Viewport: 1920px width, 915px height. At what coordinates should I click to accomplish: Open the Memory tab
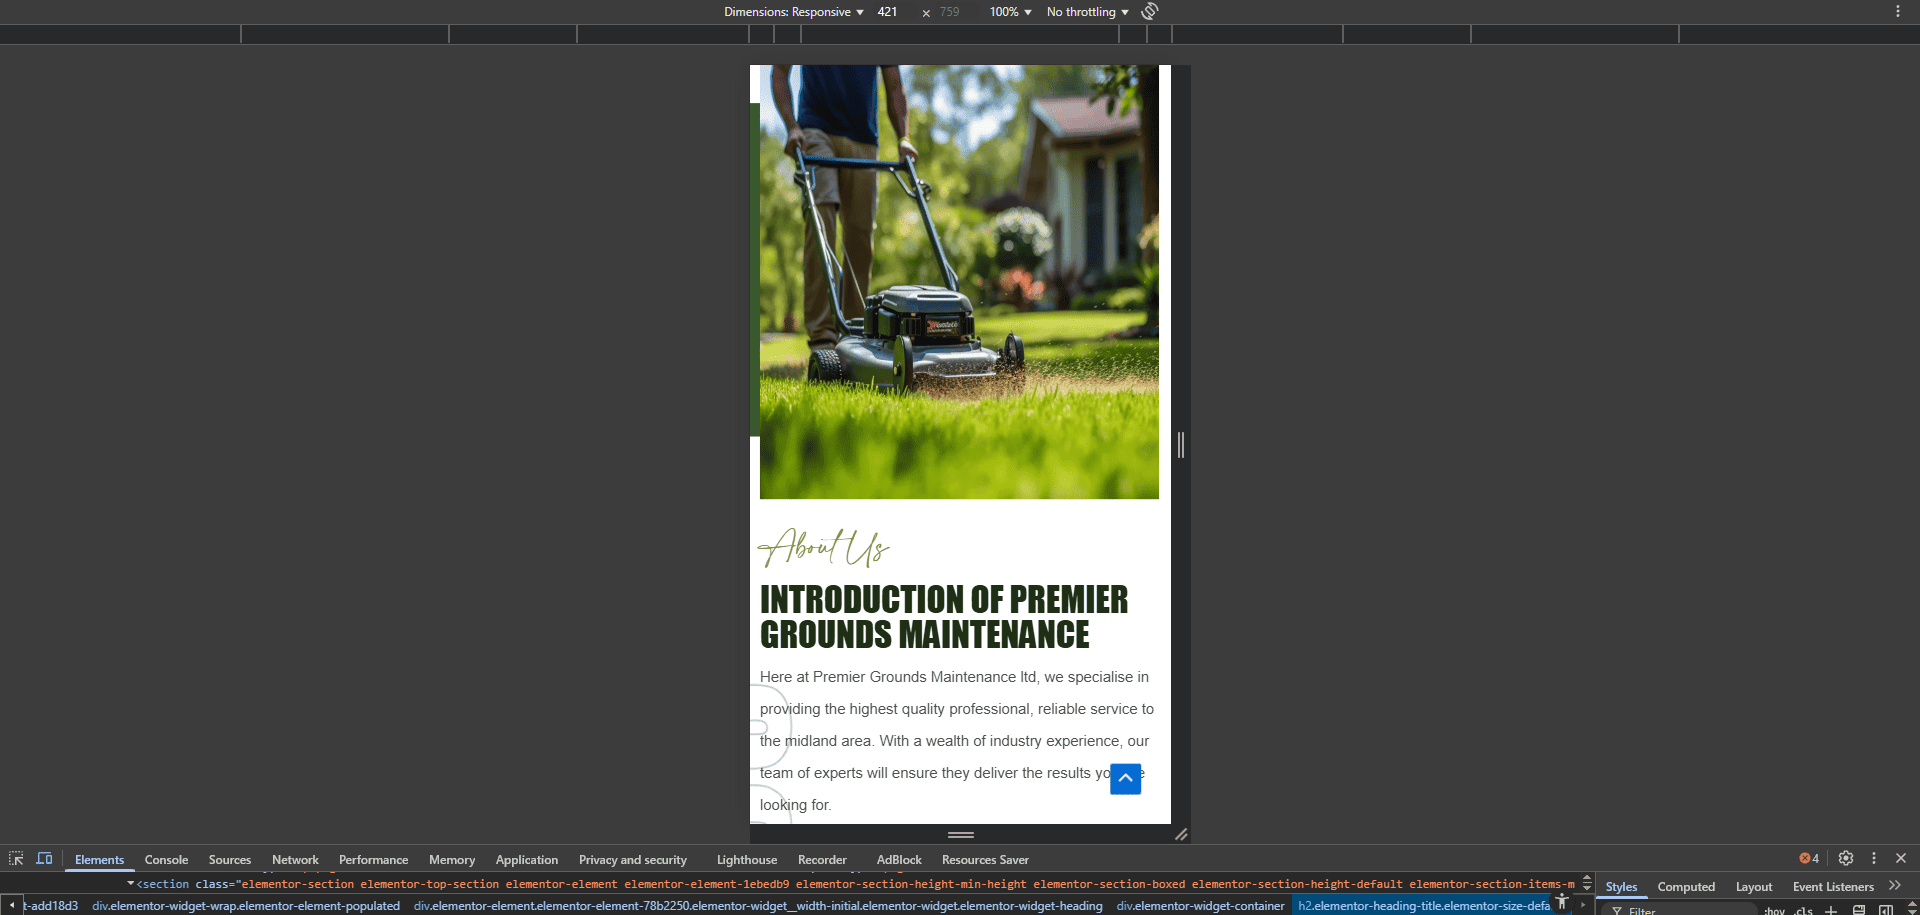(x=452, y=859)
